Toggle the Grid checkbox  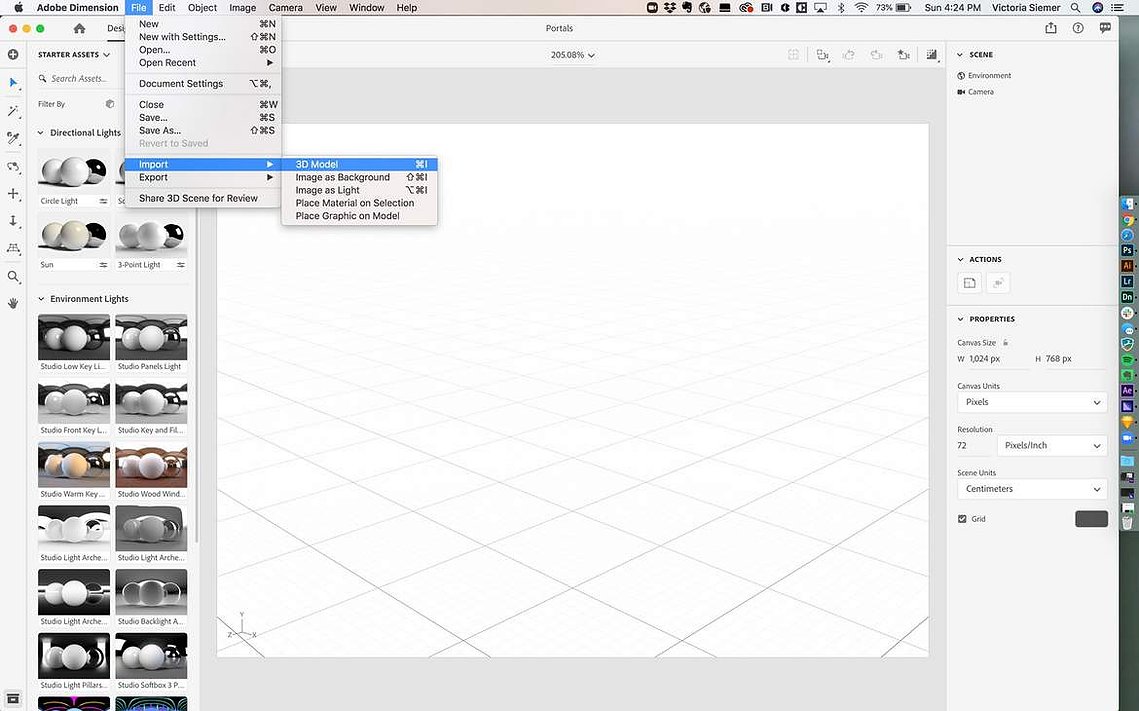(962, 519)
